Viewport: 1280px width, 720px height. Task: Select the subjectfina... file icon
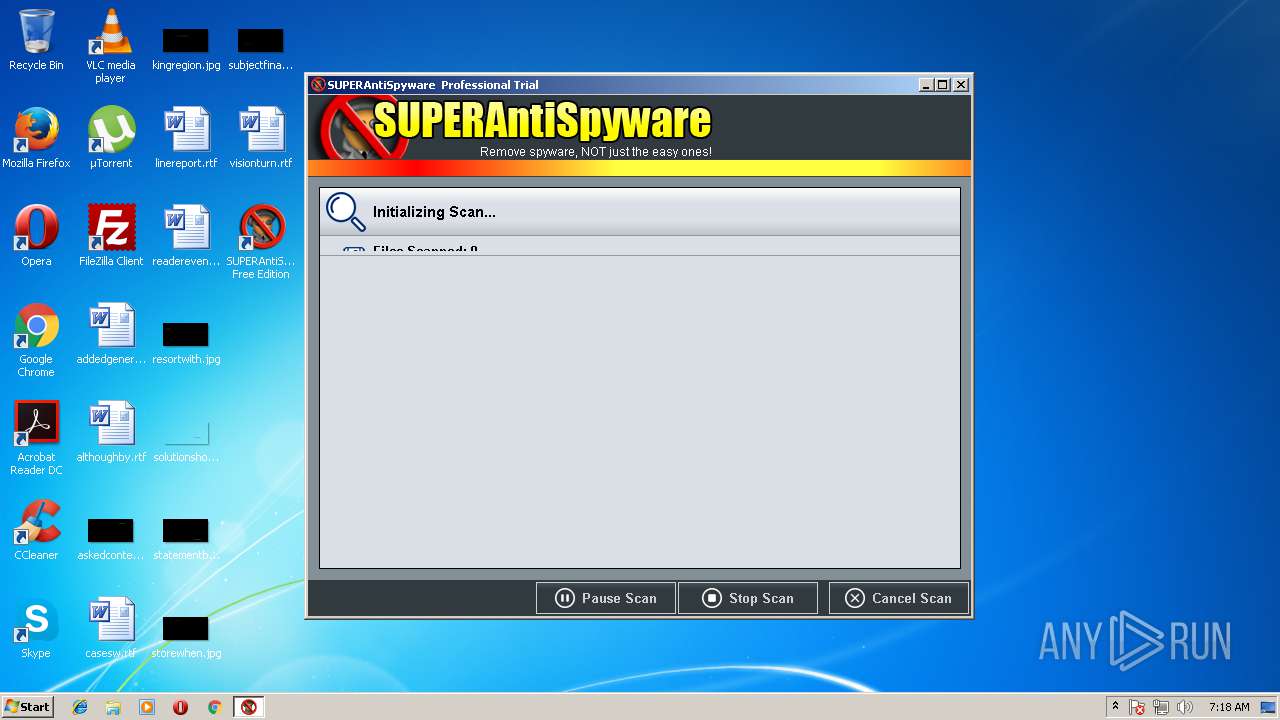pyautogui.click(x=261, y=48)
